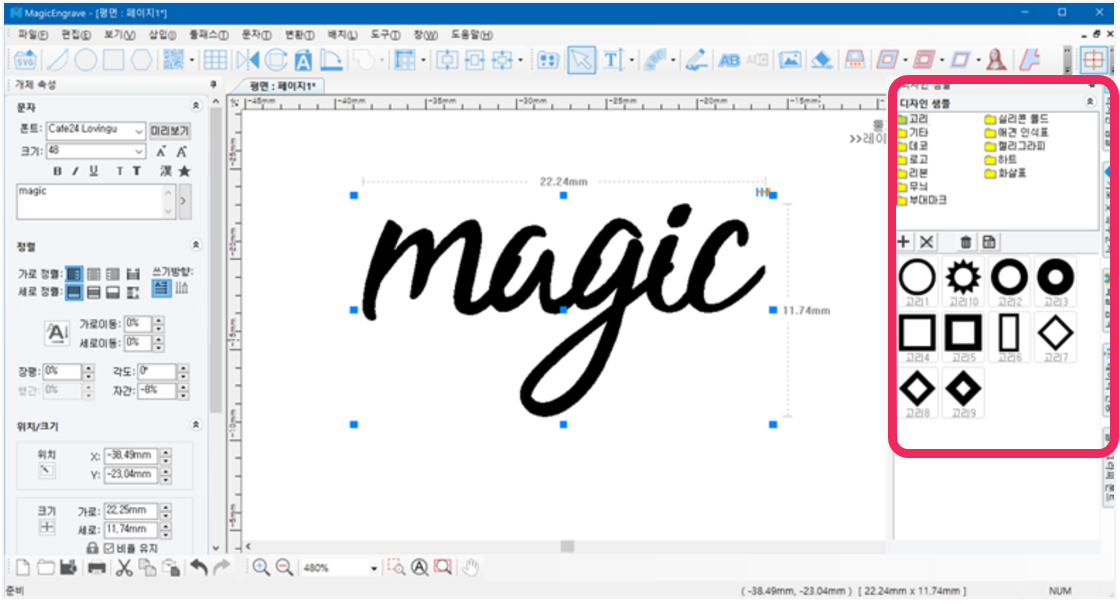This screenshot has height=604, width=1120.
Task: Toggle italic formatting
Action: (75, 171)
